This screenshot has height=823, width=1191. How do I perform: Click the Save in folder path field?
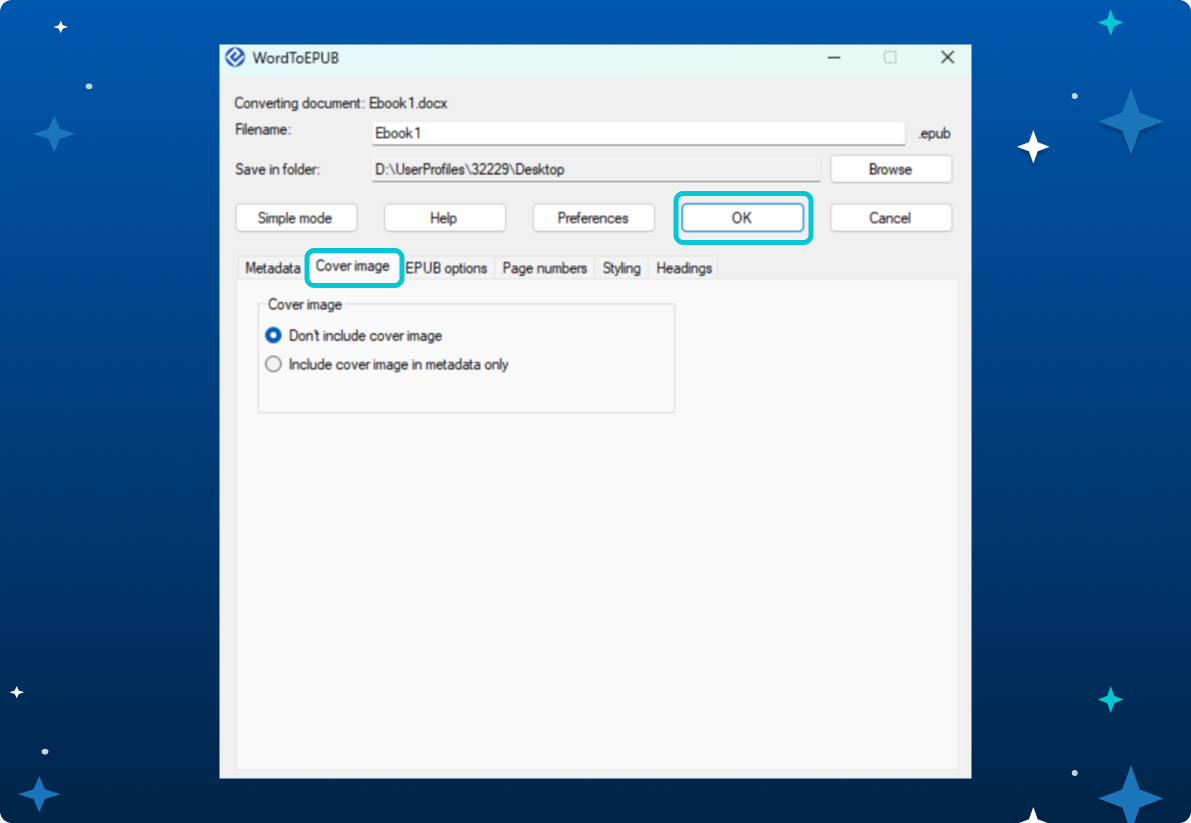596,170
